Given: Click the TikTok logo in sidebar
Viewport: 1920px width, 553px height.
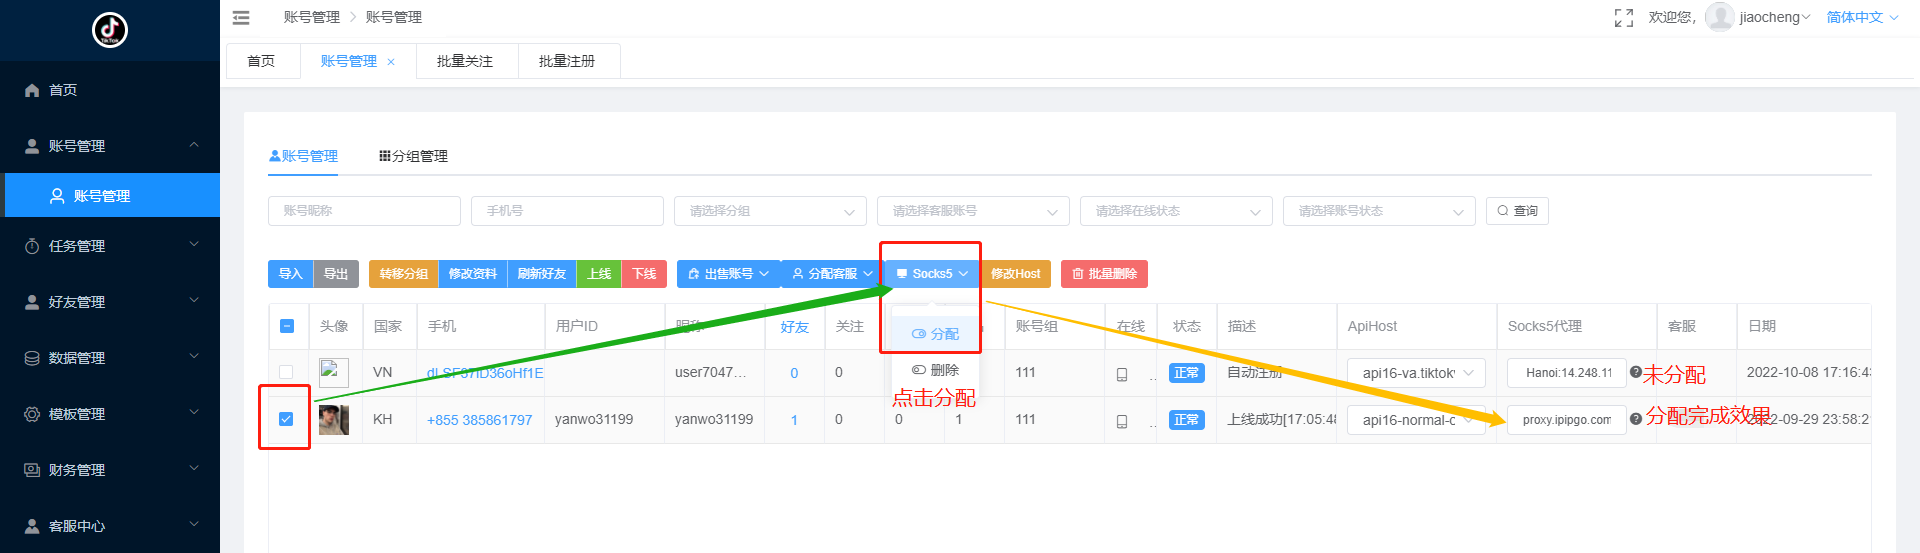Looking at the screenshot, I should (110, 30).
